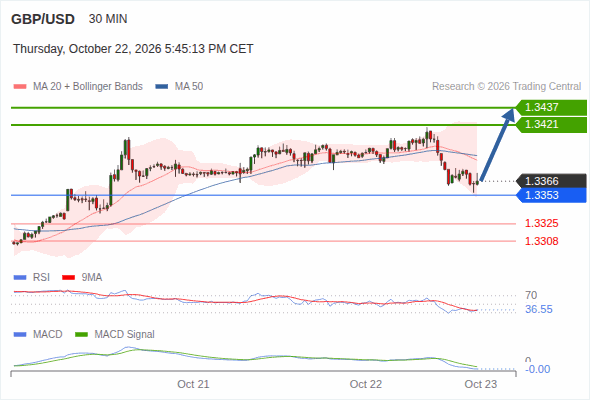The height and width of the screenshot is (400, 590).
Task: Click MA 20 + Bollinger Bands legend label
Action: tap(88, 87)
